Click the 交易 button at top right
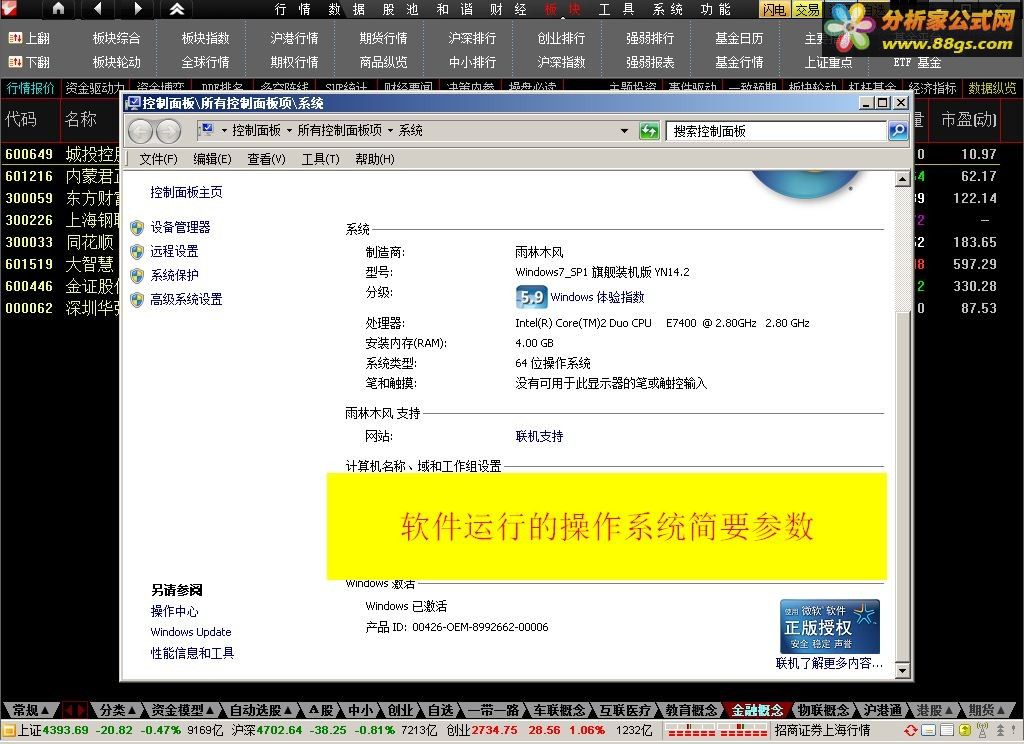Screen dimensions: 1024x744 [807, 9]
